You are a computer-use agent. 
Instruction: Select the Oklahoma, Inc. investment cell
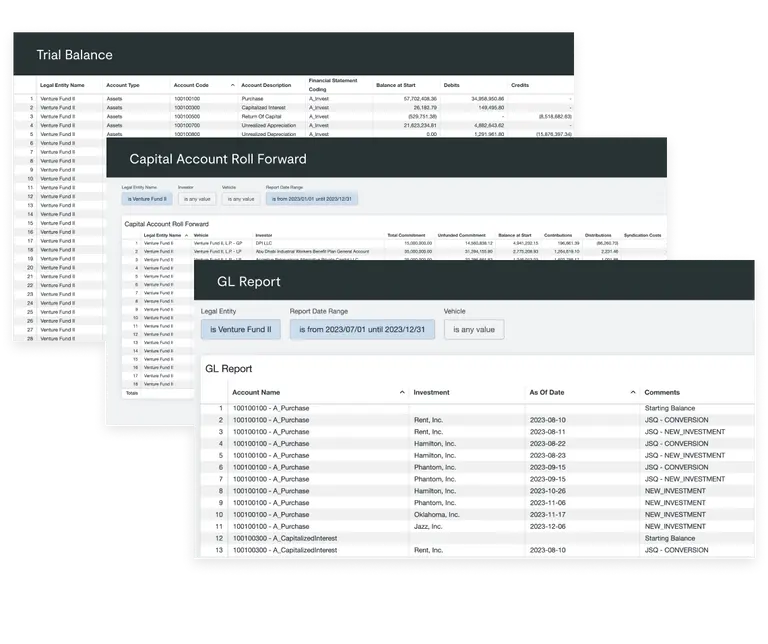437,514
